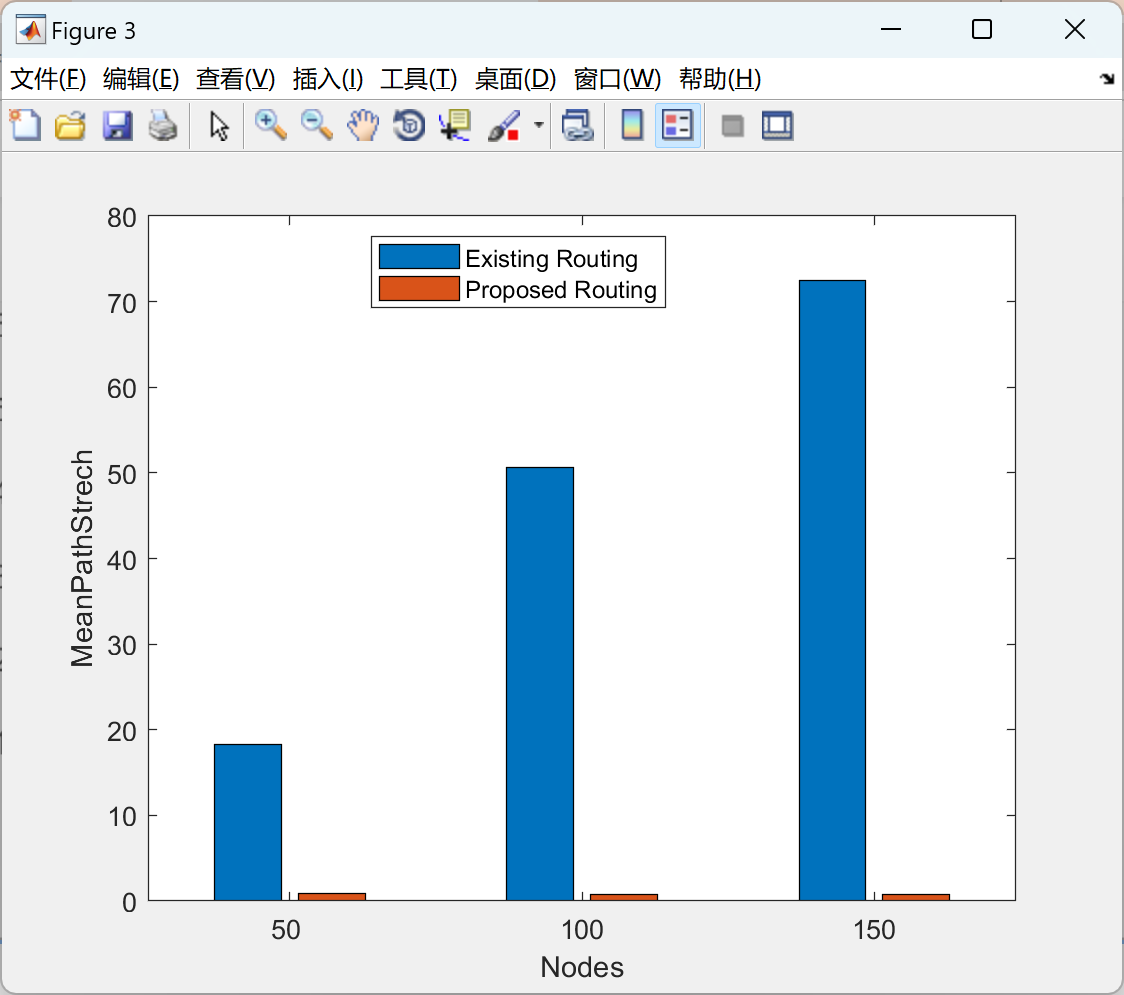1124x995 pixels.
Task: Click the Show Plot Tools and Dock icon
Action: (778, 125)
